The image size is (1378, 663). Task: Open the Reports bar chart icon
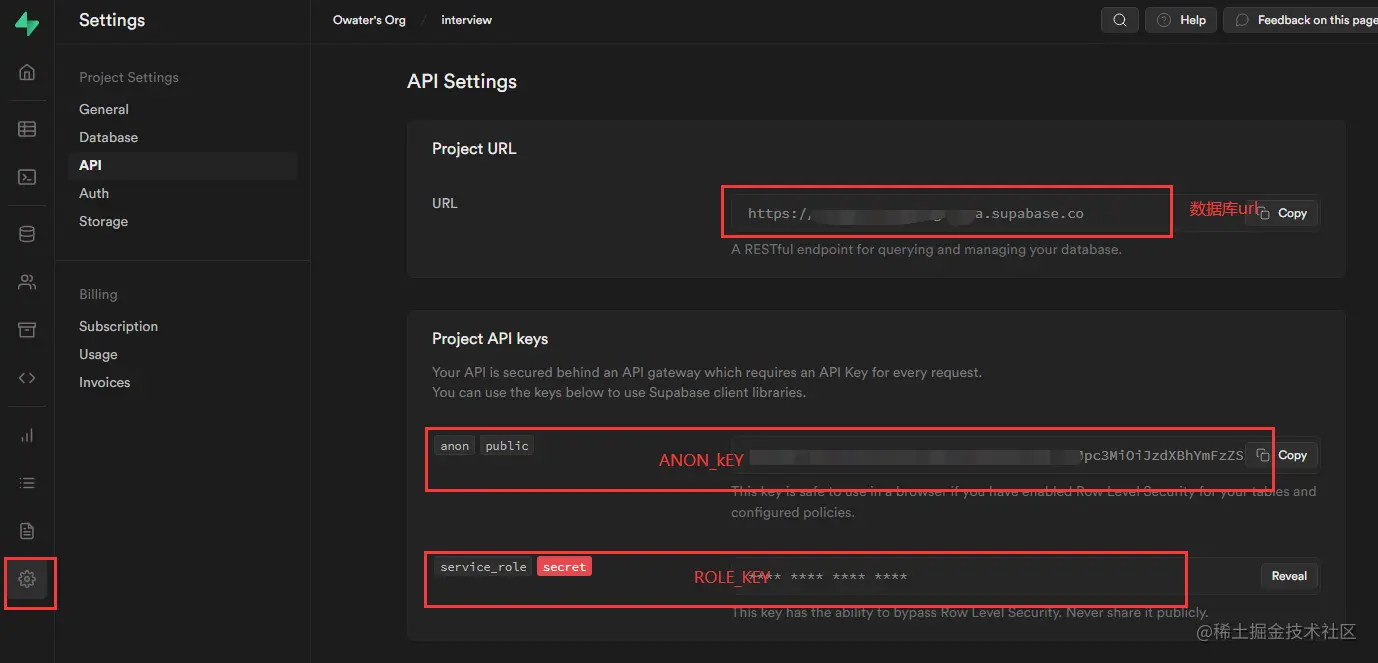(x=27, y=435)
